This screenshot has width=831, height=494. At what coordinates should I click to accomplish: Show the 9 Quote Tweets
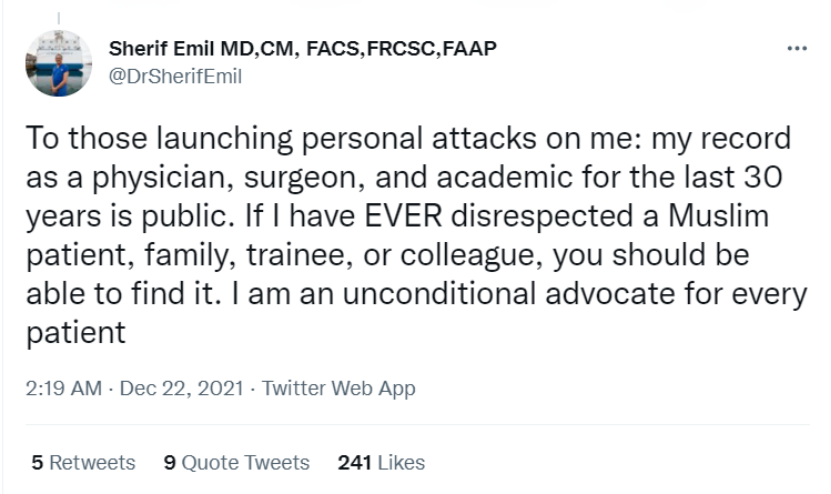(236, 462)
